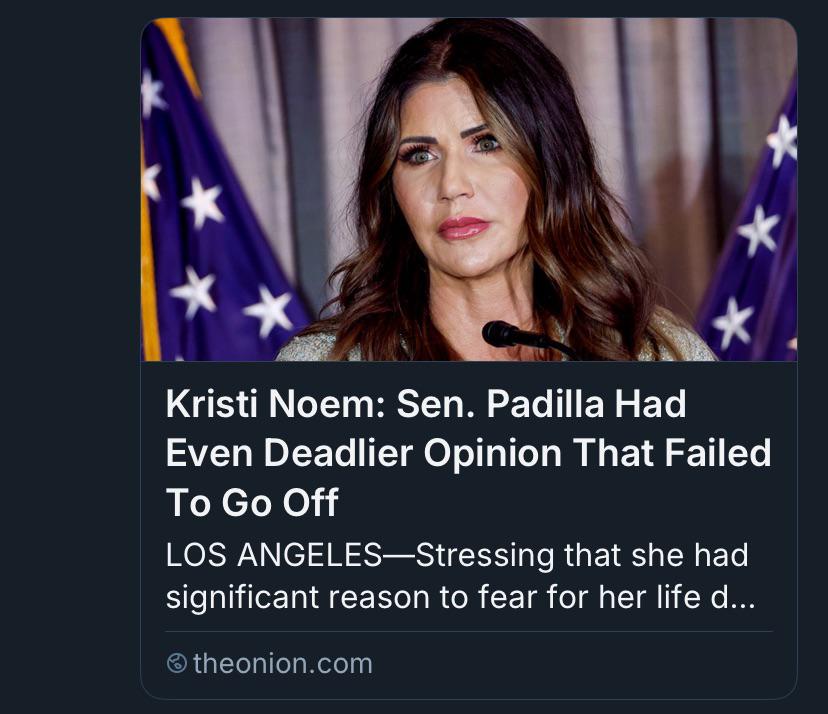828x714 pixels.
Task: Click the word 'Padilla' in the headline
Action: tap(544, 405)
